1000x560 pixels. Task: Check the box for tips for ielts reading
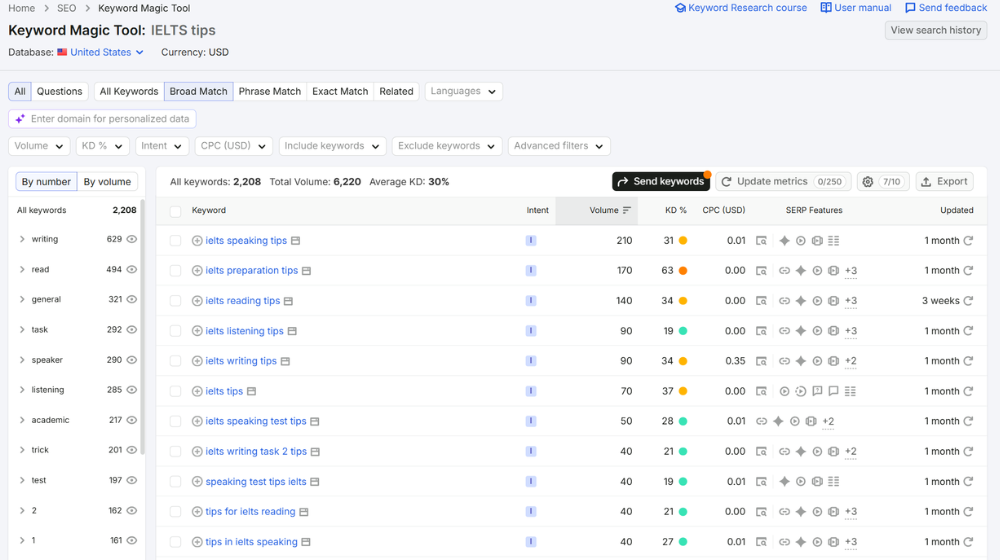click(x=175, y=512)
